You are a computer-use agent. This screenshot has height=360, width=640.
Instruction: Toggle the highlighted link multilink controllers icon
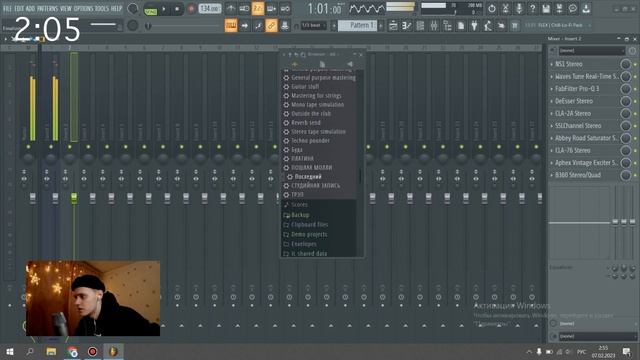tap(271, 26)
